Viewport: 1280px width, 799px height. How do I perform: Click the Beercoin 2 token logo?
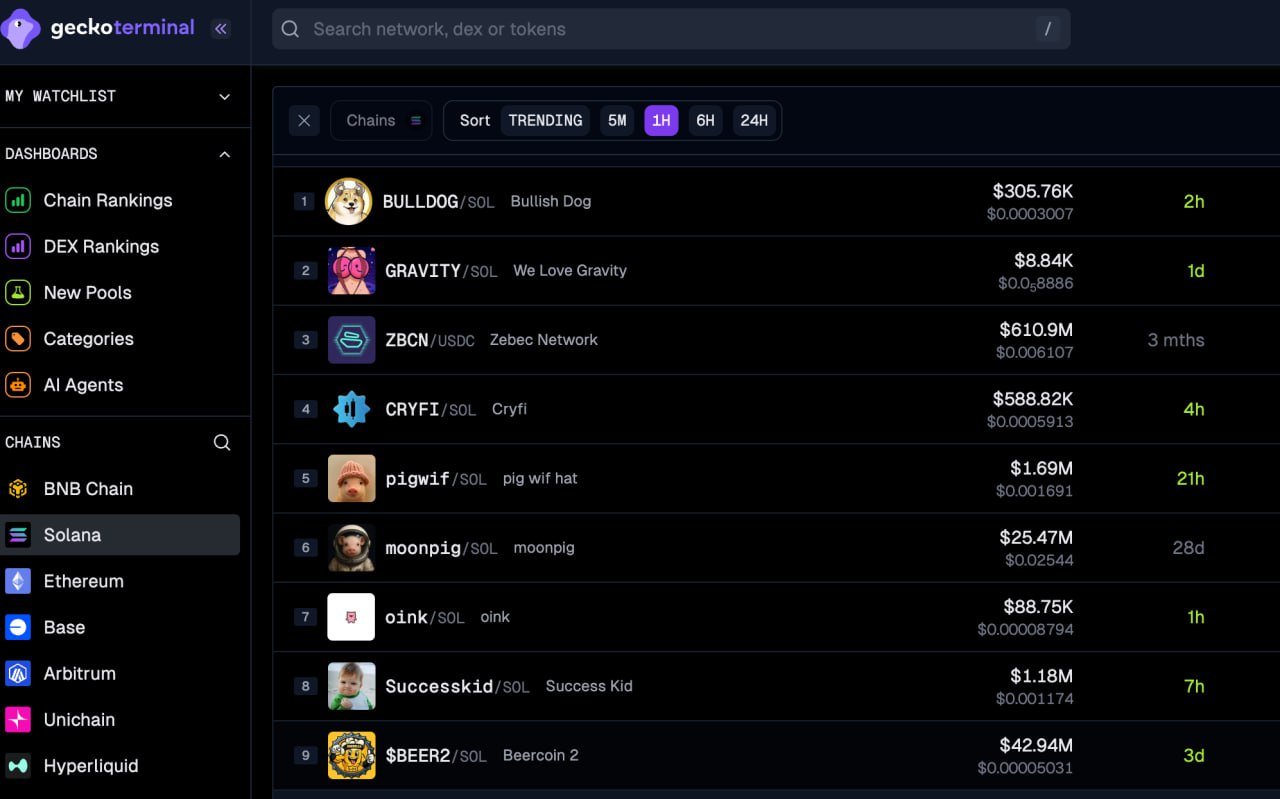[351, 755]
